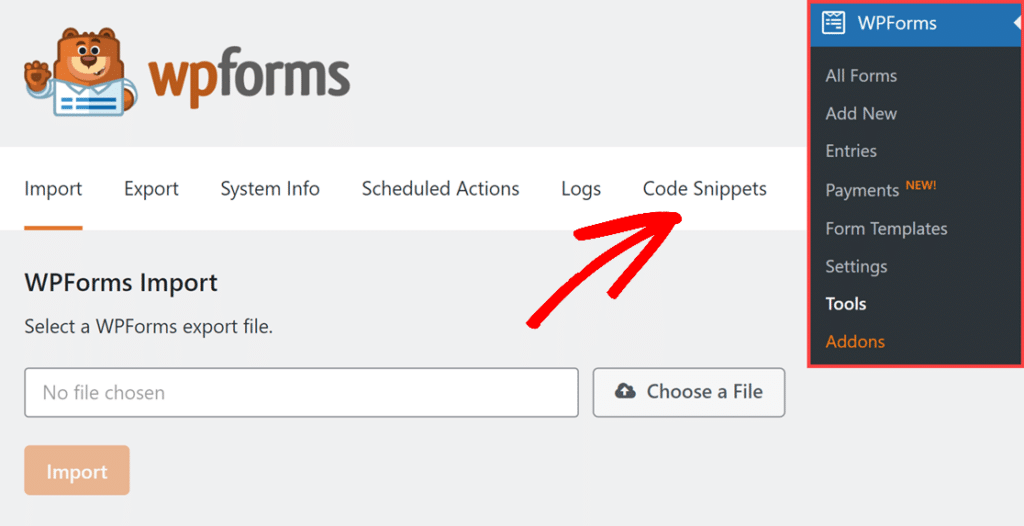Click the cloud upload icon in Choose a File
This screenshot has height=526, width=1024.
pyautogui.click(x=626, y=391)
